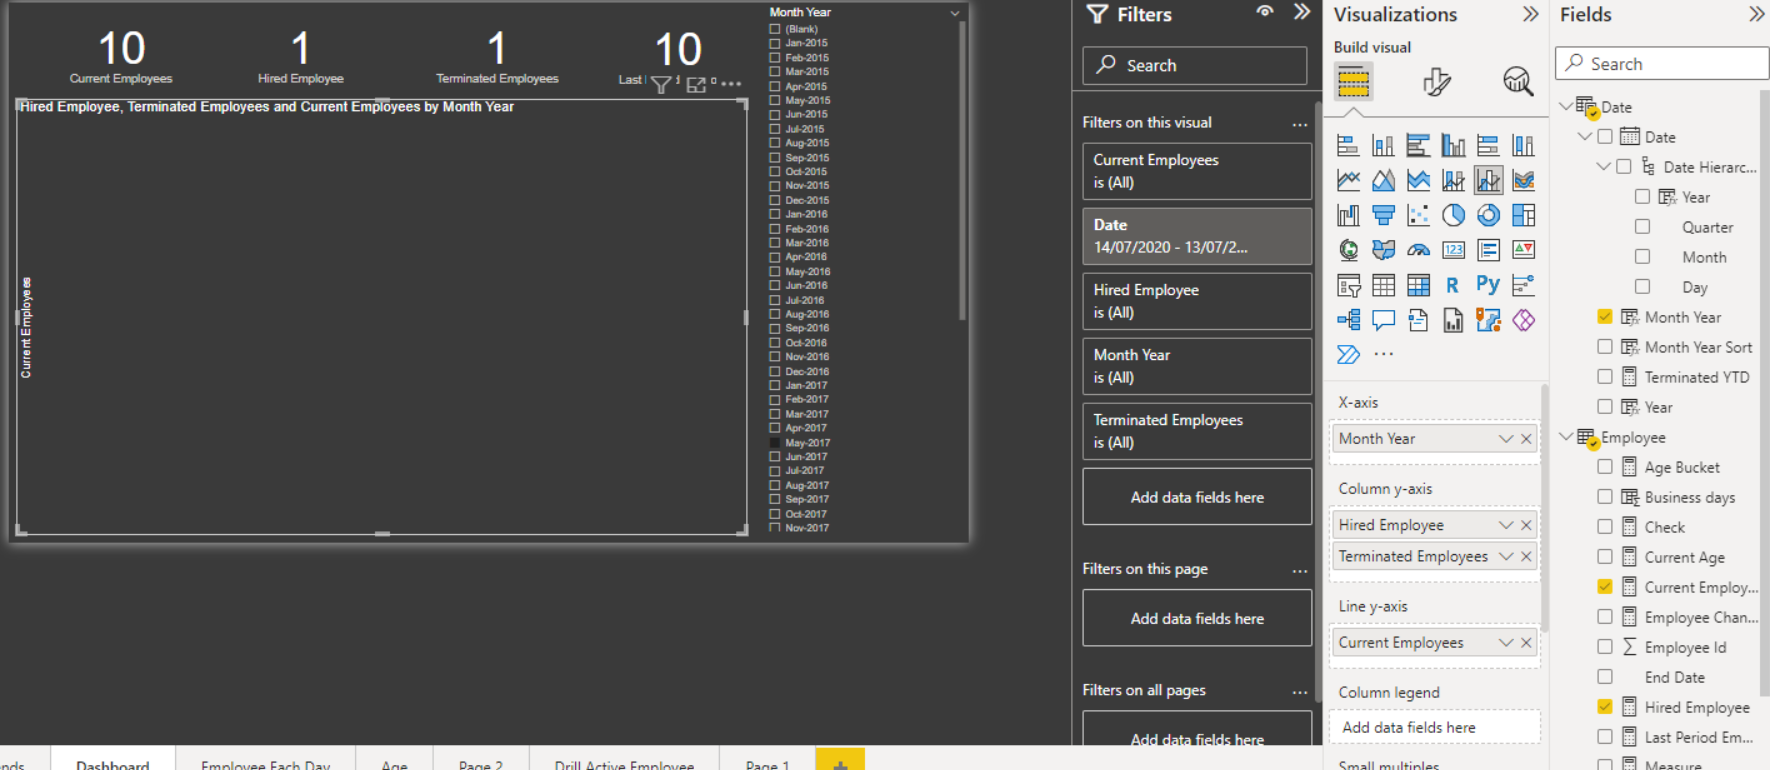Image resolution: width=1770 pixels, height=770 pixels.
Task: Select the donut chart visual
Action: coord(1488,216)
